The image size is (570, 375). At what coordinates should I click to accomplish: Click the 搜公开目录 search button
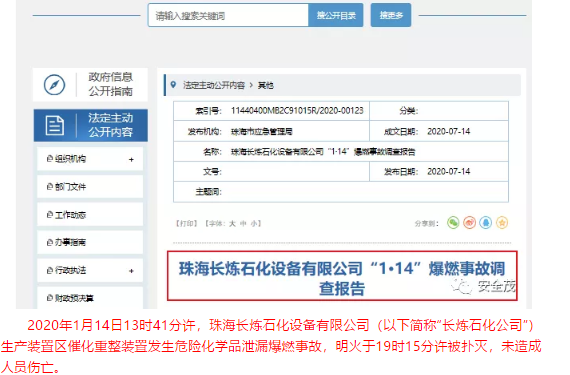pos(336,15)
